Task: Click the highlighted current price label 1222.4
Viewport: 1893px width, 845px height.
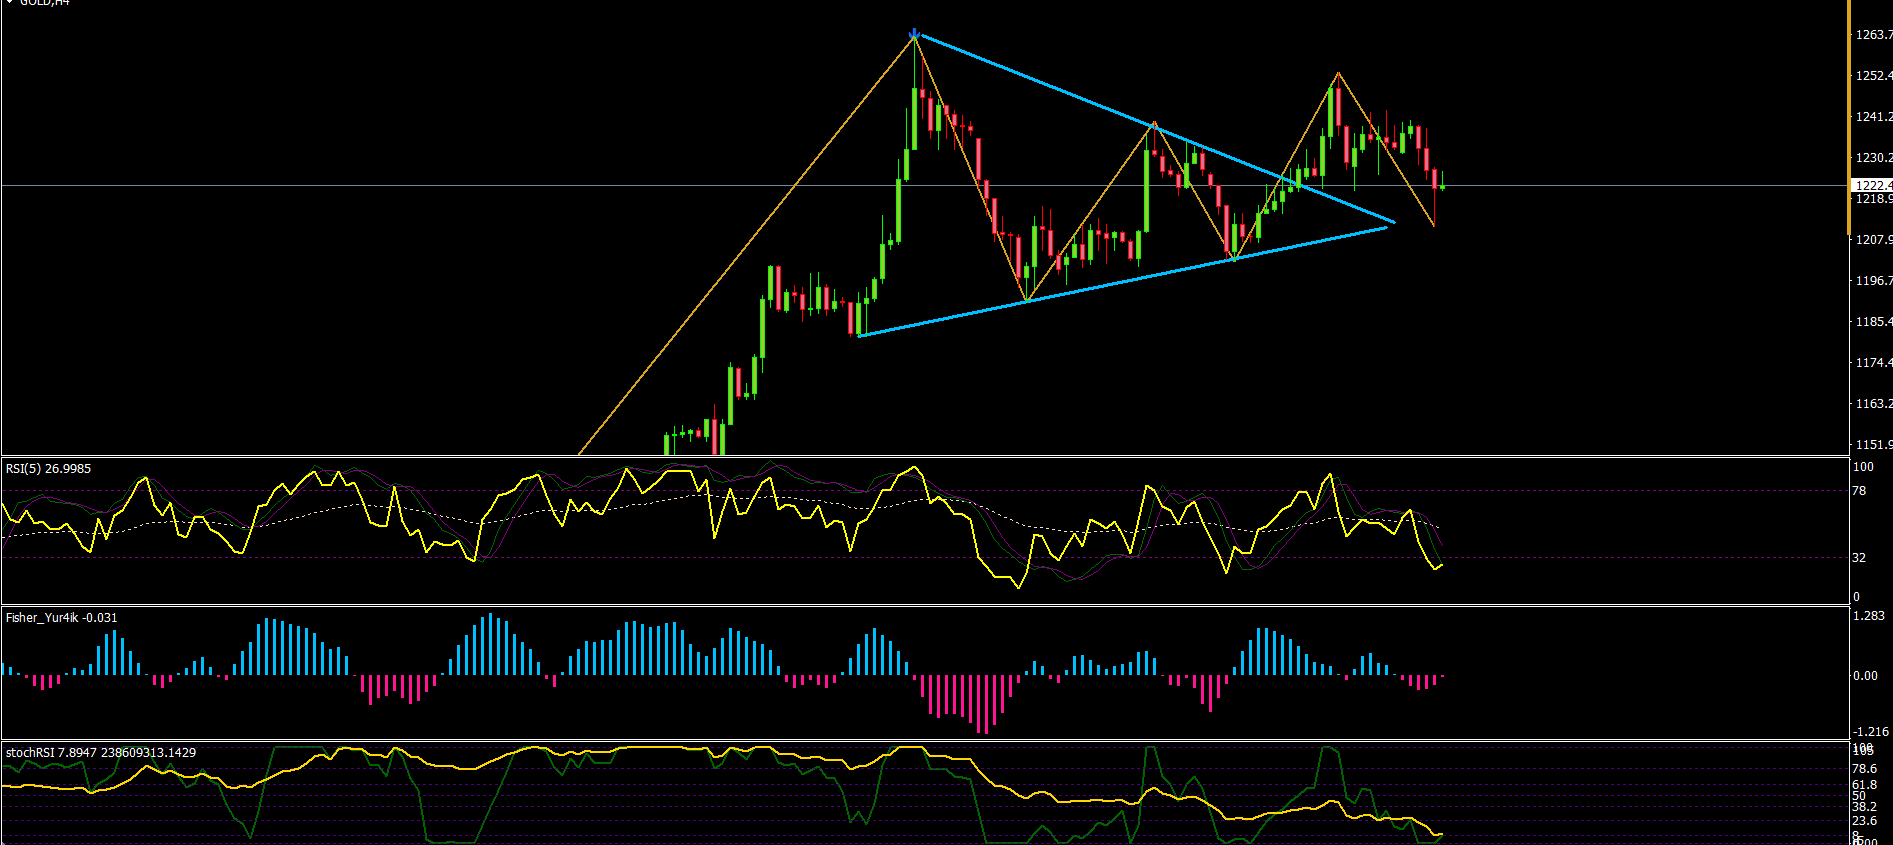Action: (x=1873, y=185)
